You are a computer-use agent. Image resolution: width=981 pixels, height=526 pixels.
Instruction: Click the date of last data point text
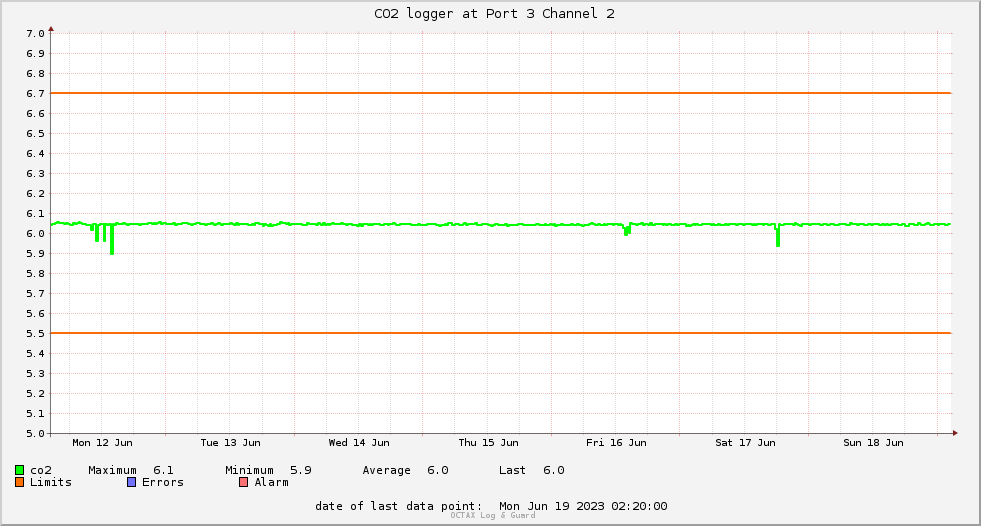491,506
